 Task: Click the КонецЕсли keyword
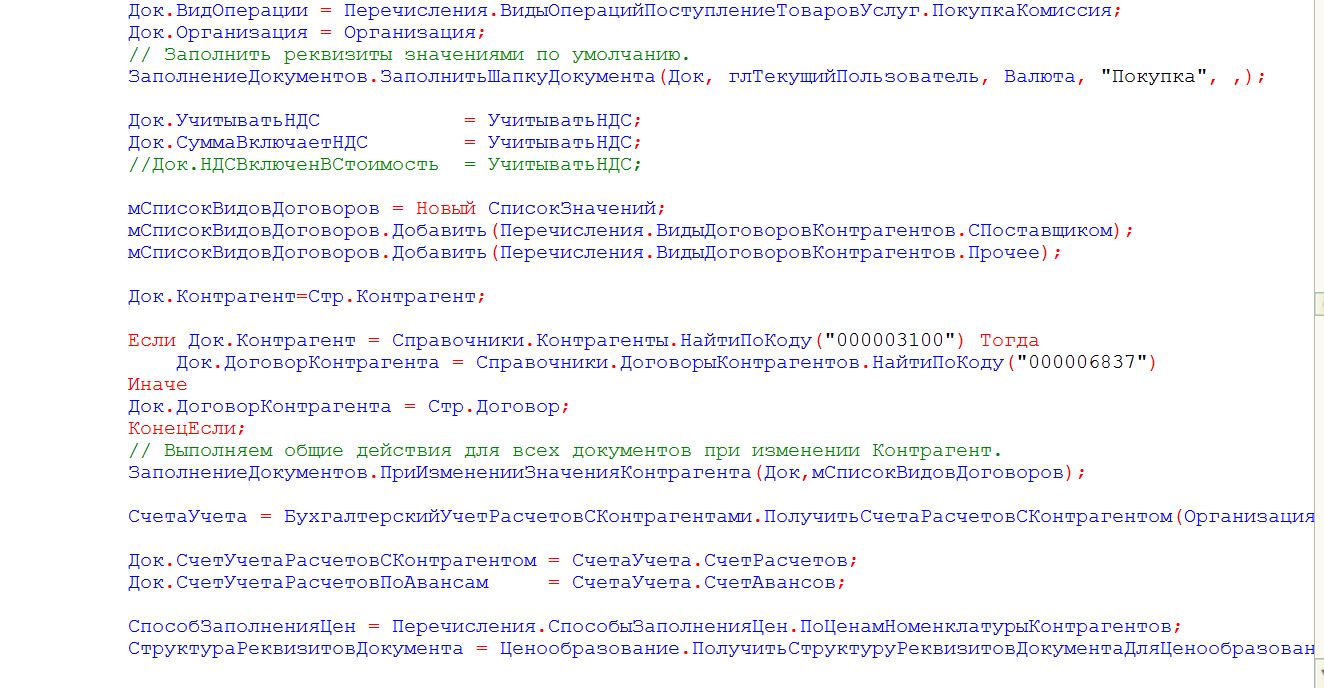coord(185,429)
